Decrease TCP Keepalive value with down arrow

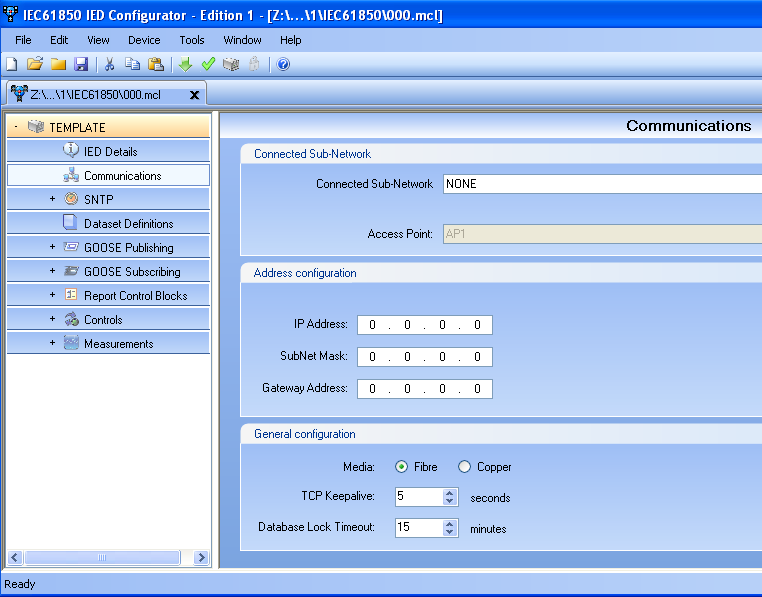coord(450,501)
